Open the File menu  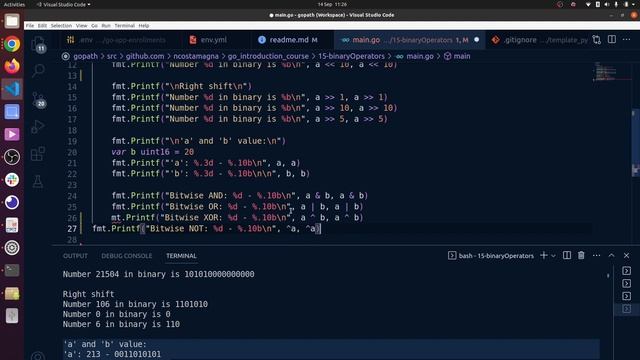[30, 25]
